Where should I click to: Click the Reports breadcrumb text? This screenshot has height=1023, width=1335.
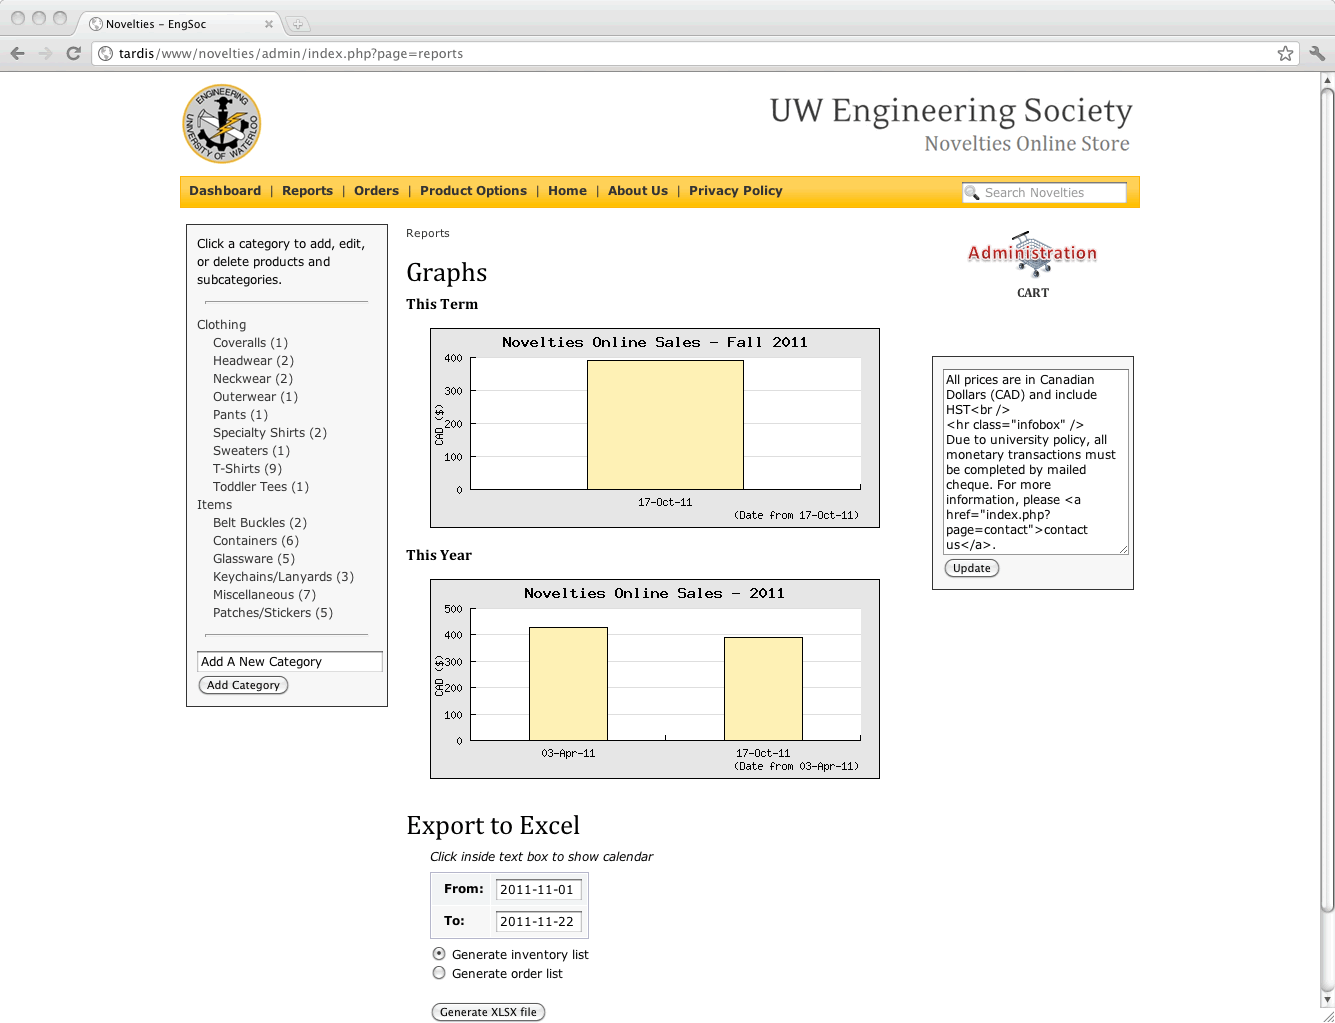(x=428, y=233)
